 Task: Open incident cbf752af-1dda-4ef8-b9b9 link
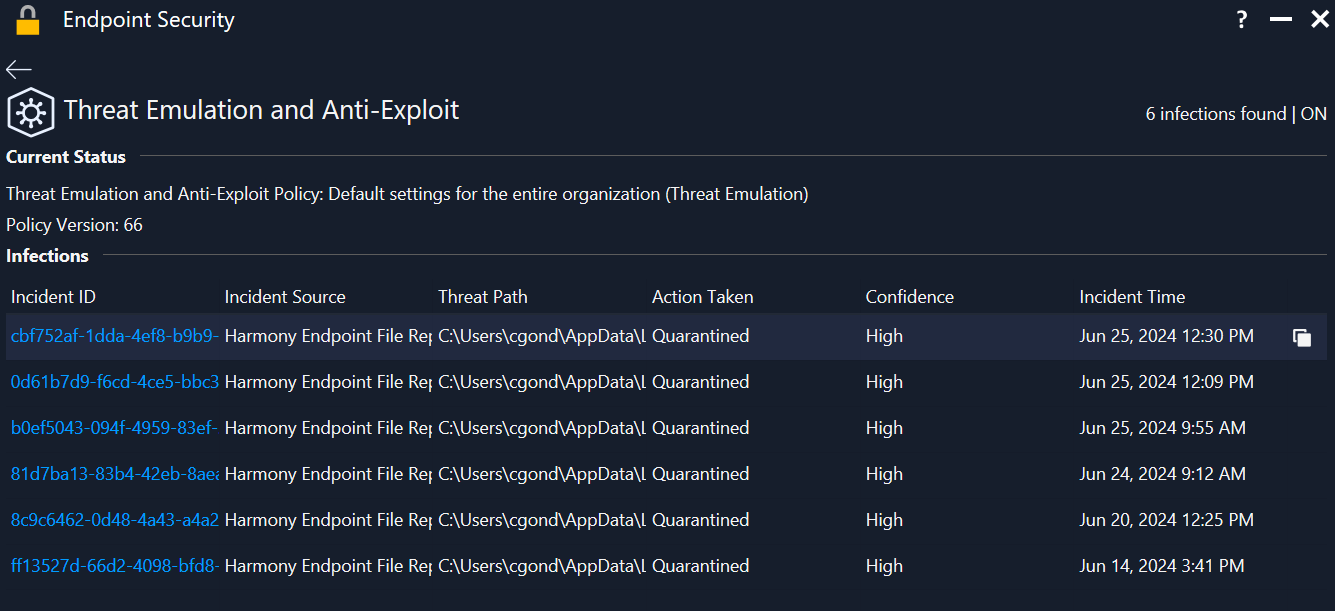click(x=115, y=336)
